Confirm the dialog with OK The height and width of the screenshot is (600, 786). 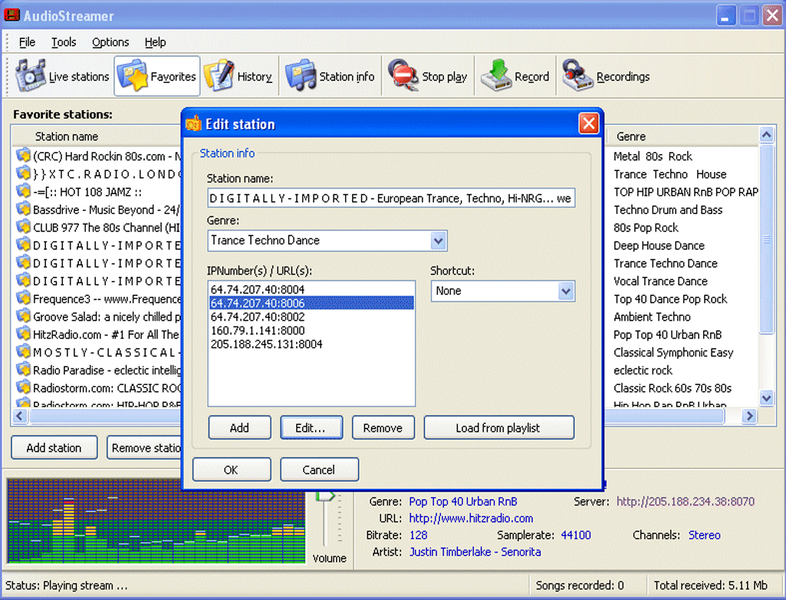pyautogui.click(x=232, y=470)
